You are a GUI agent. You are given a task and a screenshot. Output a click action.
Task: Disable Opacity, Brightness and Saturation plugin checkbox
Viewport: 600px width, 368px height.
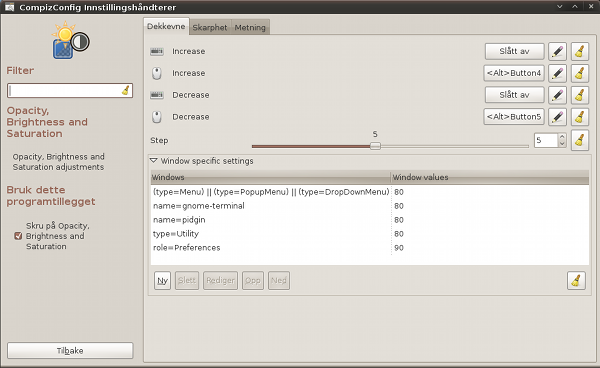tap(18, 236)
